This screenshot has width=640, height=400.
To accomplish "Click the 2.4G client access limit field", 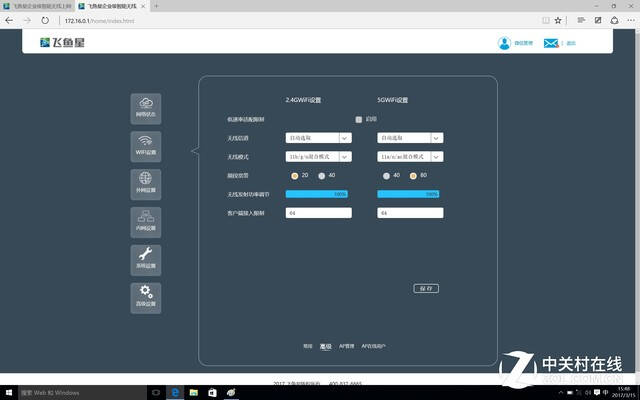I will tap(318, 213).
